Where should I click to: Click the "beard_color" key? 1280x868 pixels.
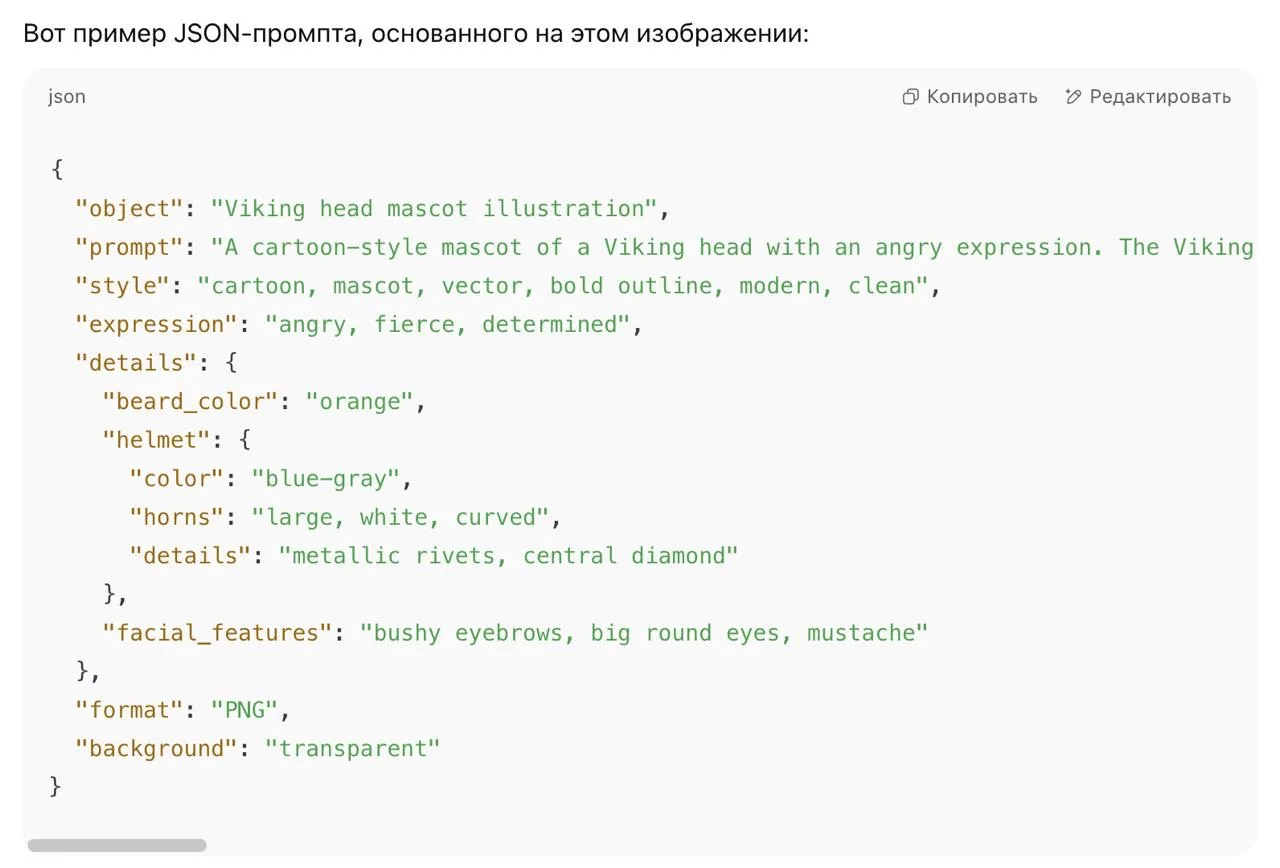pyautogui.click(x=189, y=402)
